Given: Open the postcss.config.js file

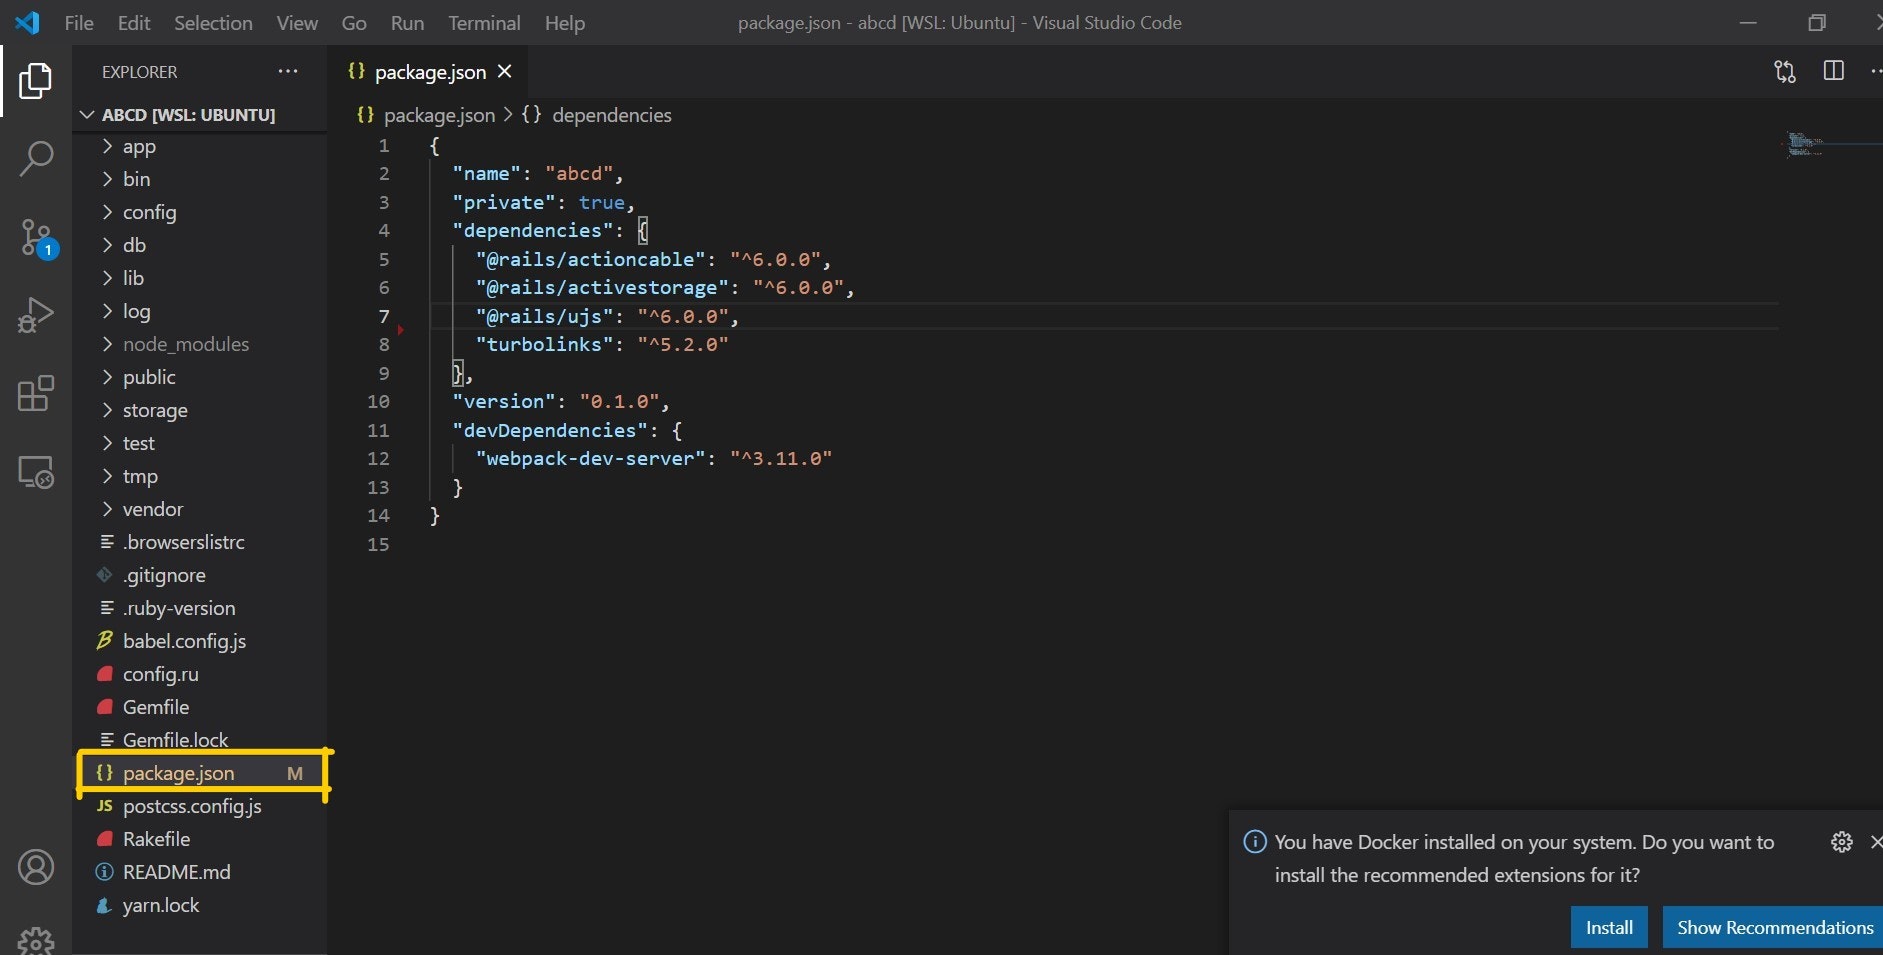Looking at the screenshot, I should point(200,806).
